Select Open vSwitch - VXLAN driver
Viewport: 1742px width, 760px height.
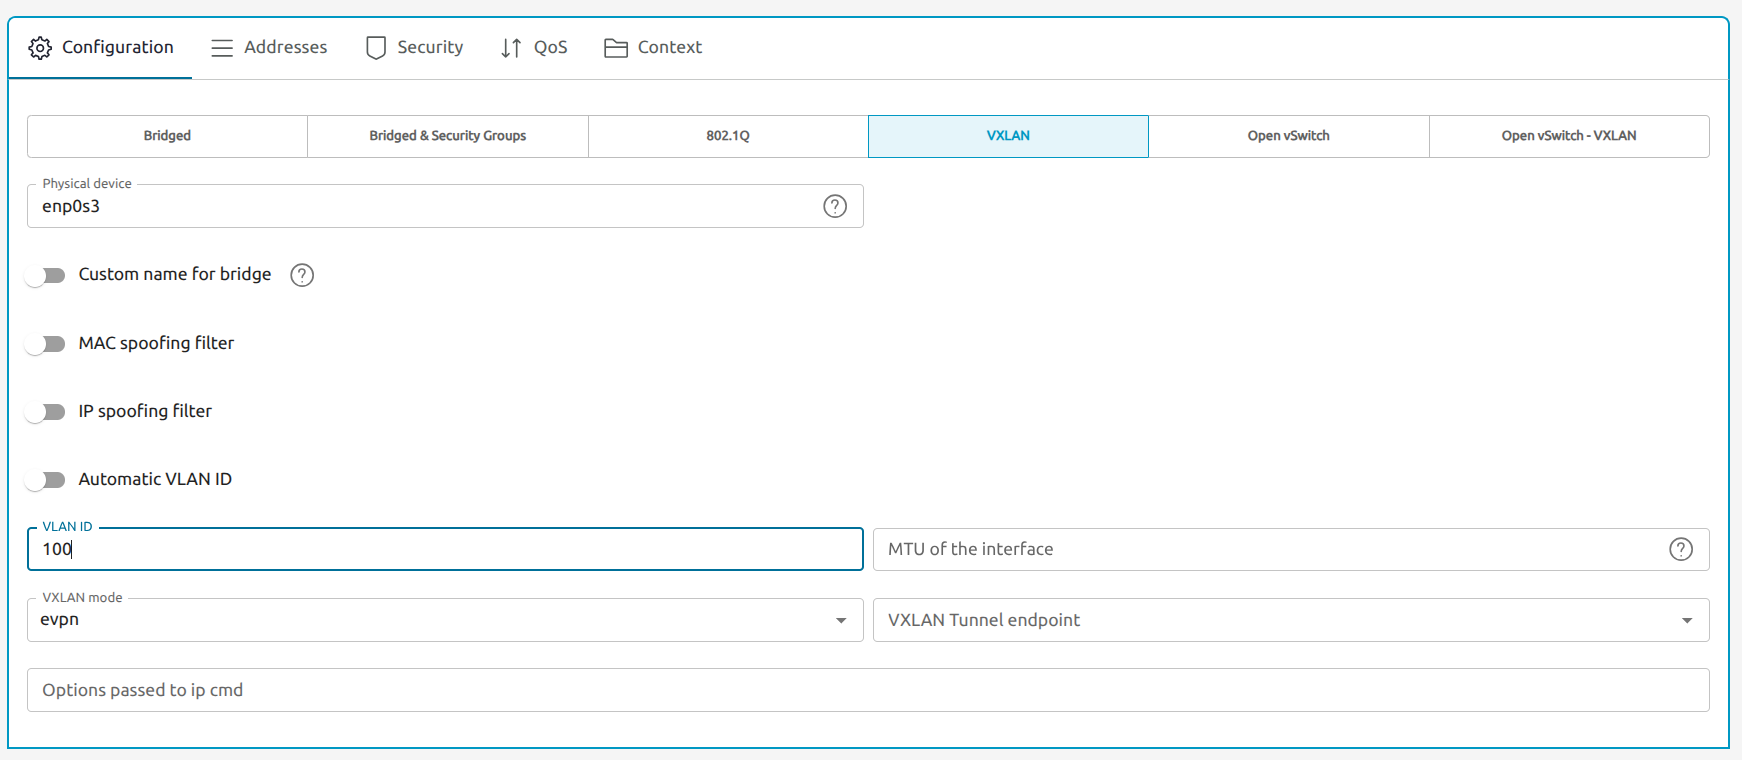(x=1568, y=136)
